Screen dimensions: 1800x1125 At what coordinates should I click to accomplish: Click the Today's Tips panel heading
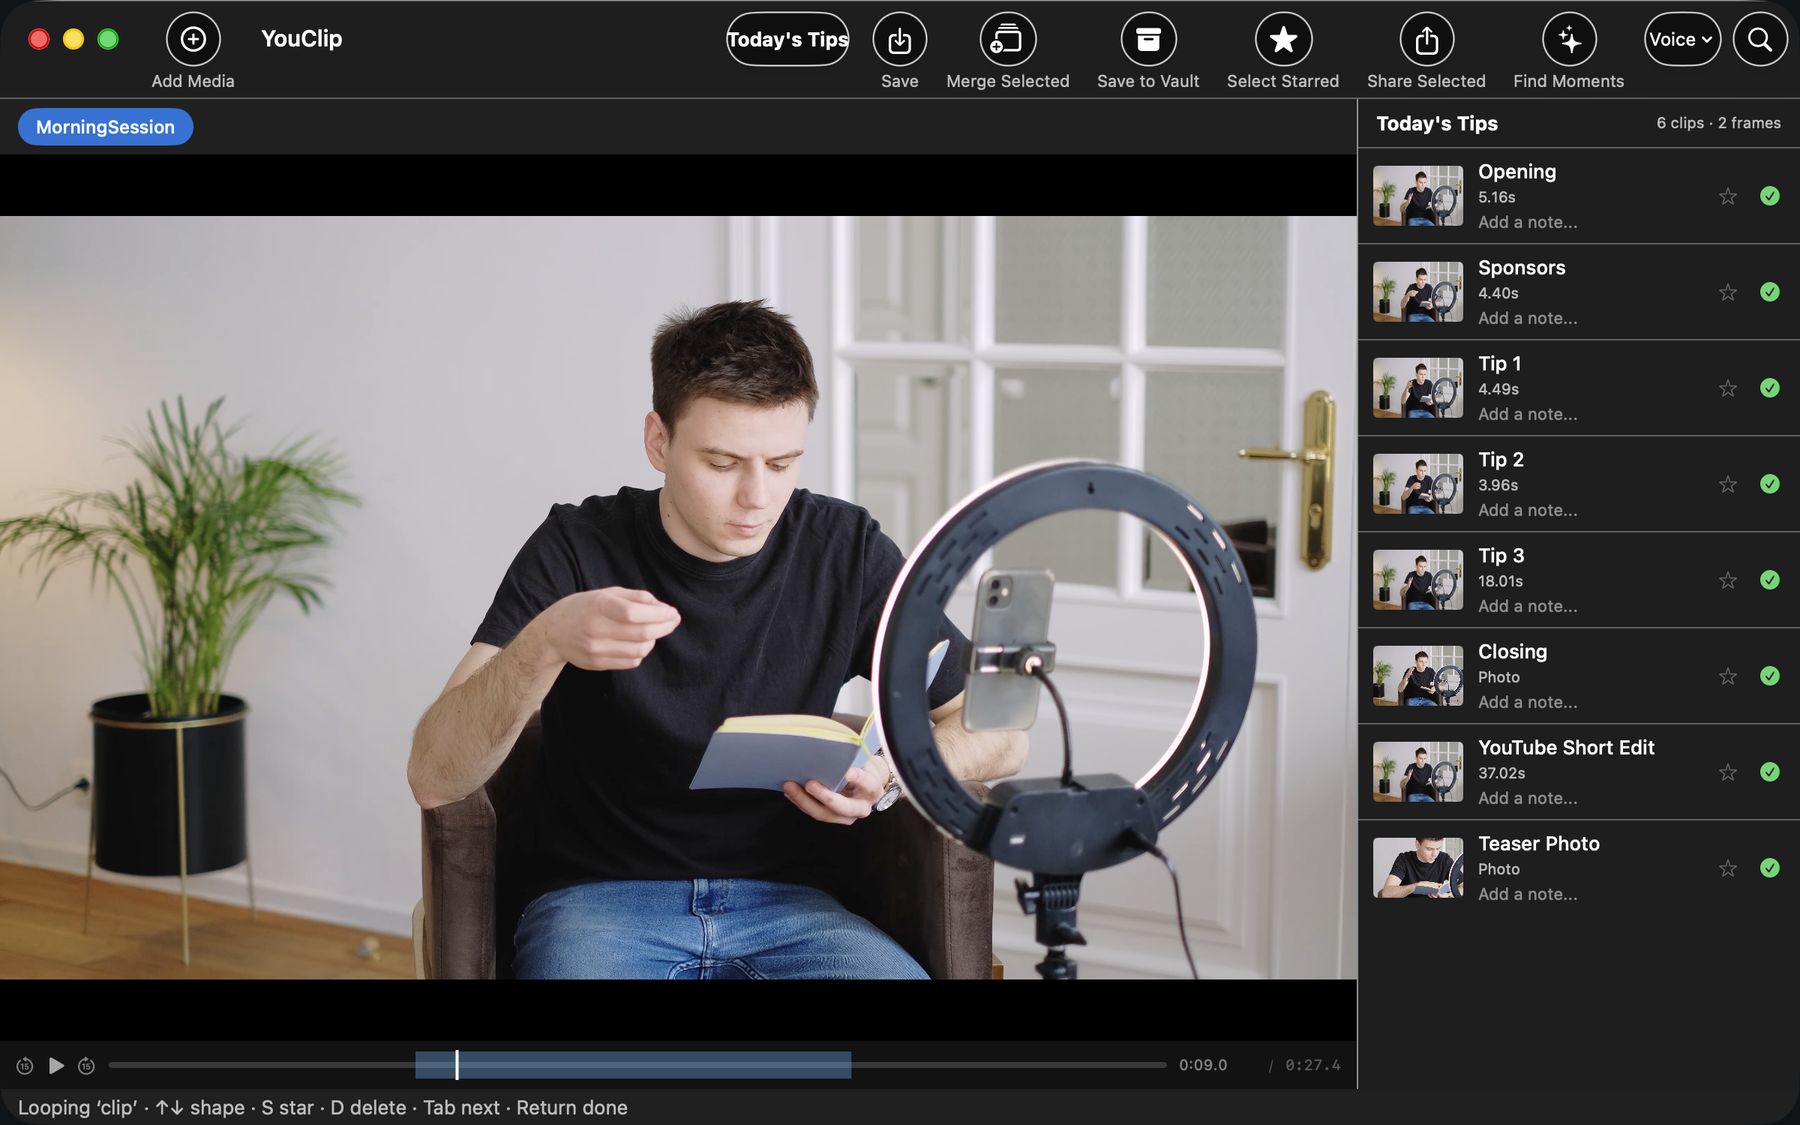(1437, 123)
